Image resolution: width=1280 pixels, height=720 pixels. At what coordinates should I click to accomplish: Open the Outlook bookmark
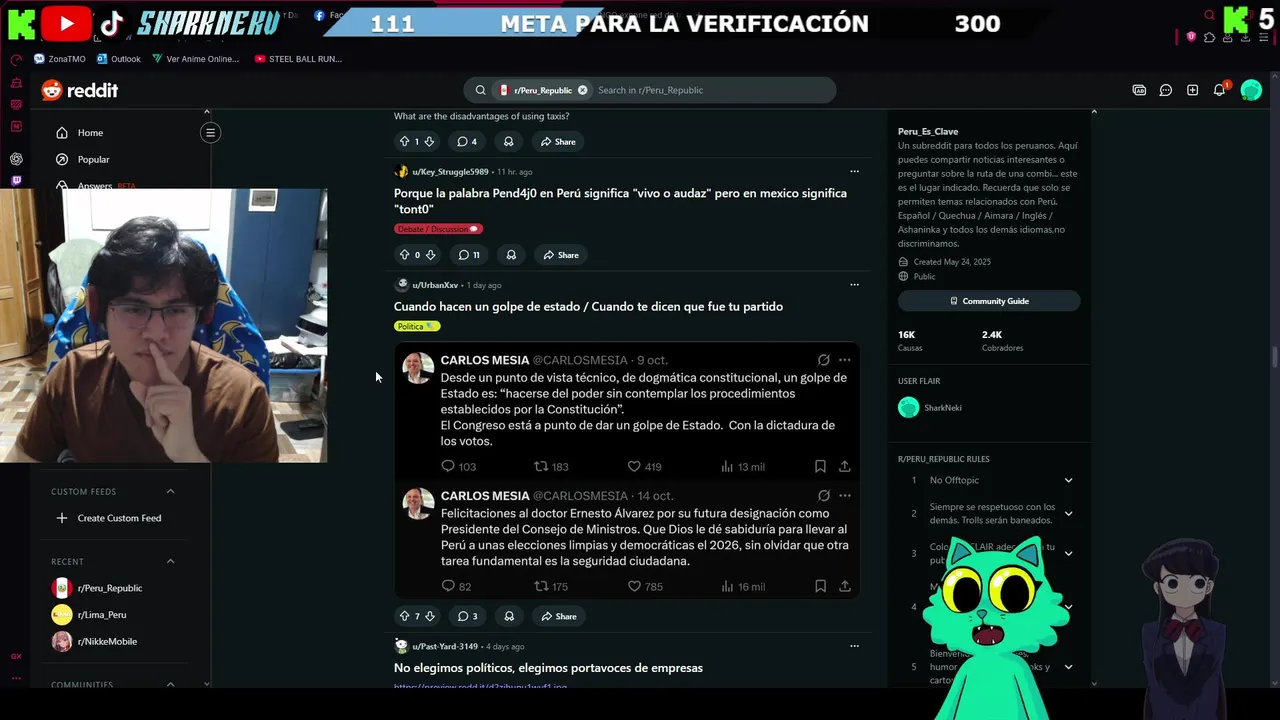pos(119,59)
